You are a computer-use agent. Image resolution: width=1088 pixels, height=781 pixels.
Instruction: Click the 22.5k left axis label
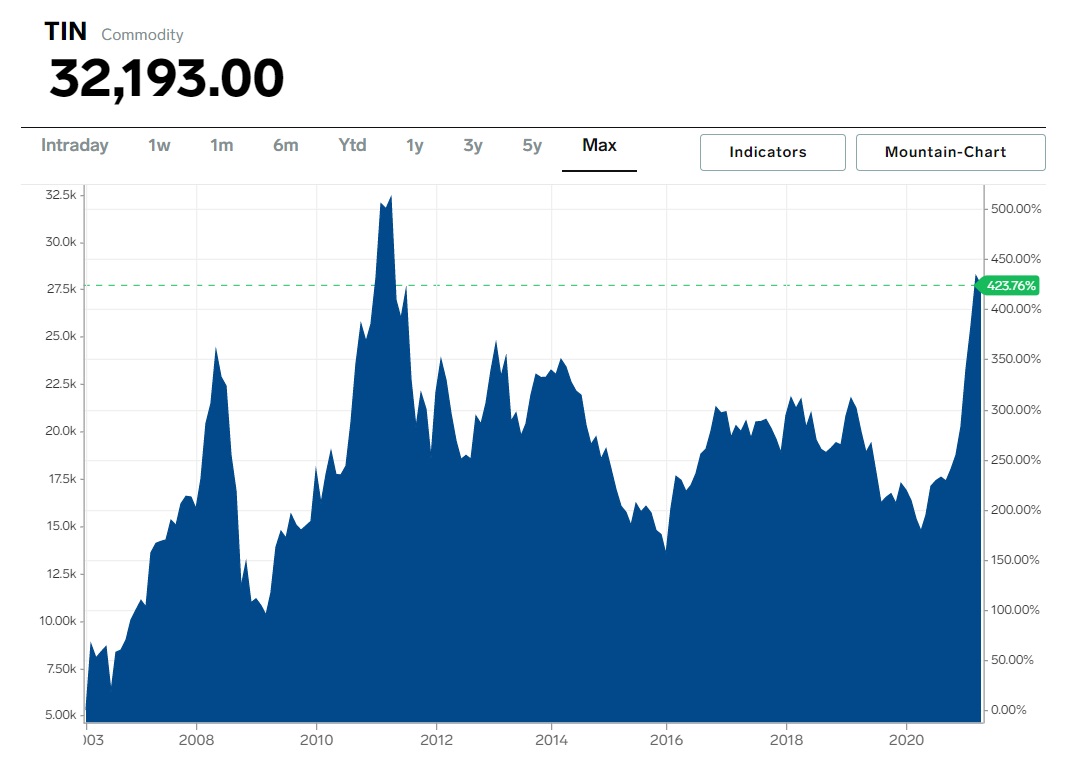click(x=61, y=384)
